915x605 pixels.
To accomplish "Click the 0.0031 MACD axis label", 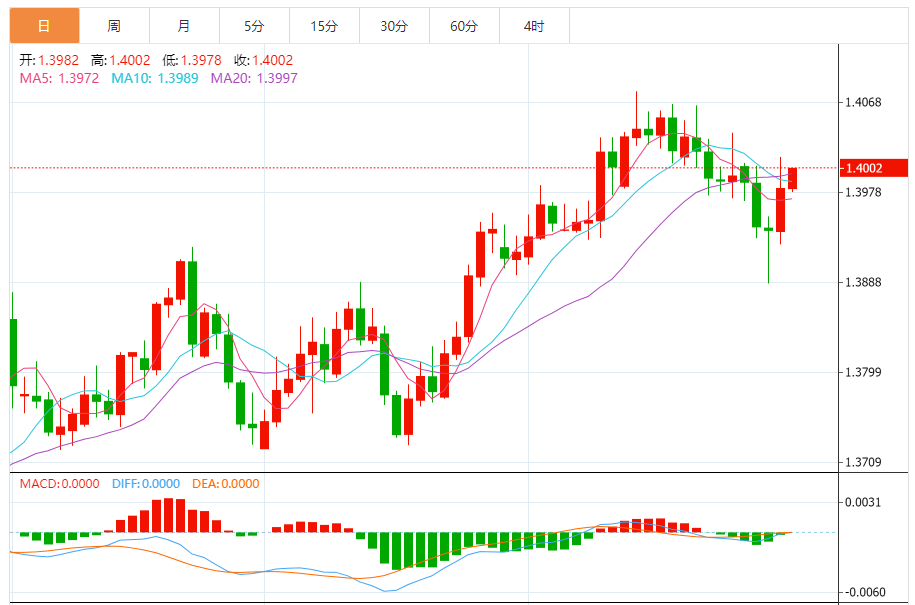I will coord(866,502).
